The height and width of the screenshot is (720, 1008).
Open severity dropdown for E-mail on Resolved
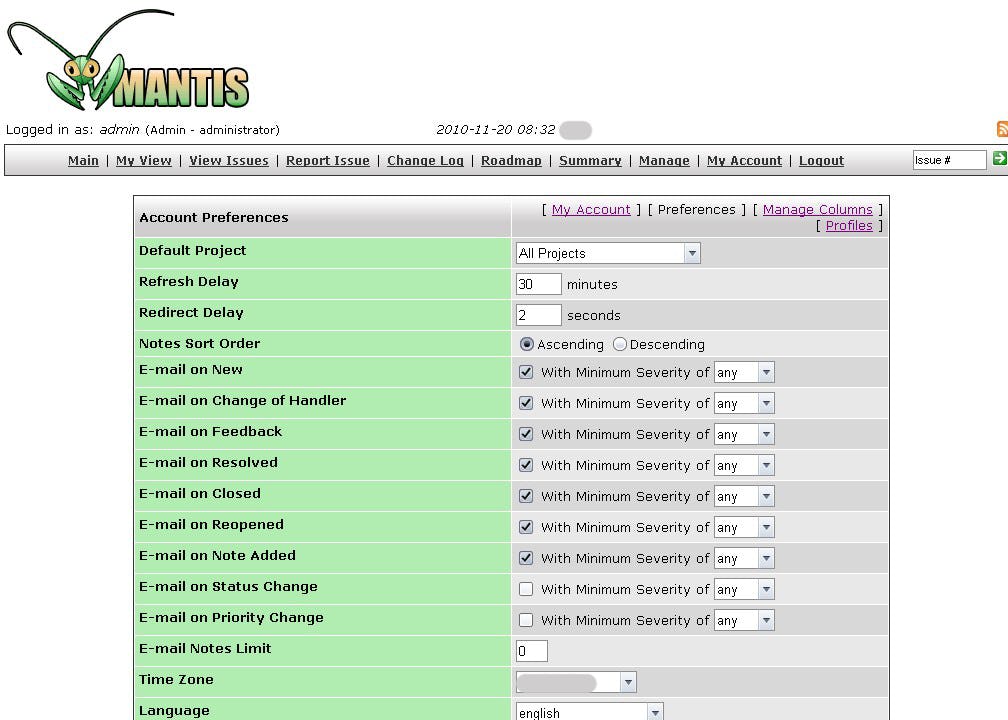click(x=744, y=465)
